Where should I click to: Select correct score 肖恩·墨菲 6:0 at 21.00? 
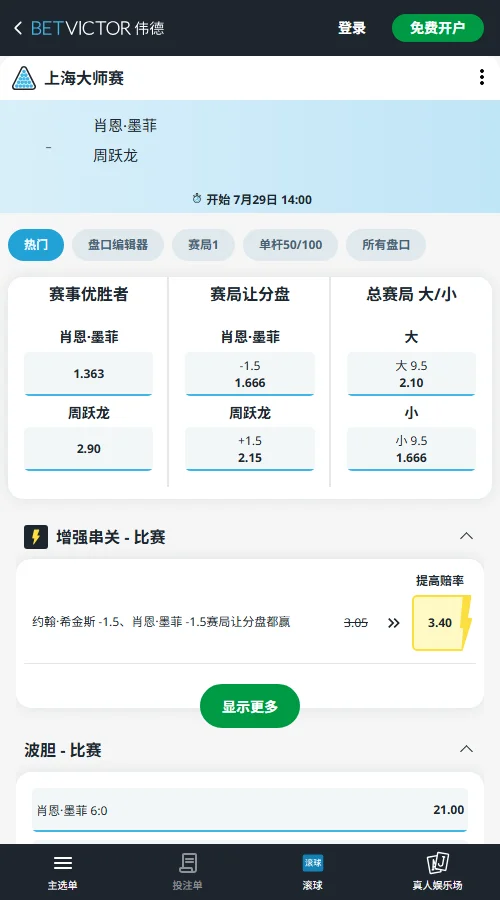click(x=250, y=810)
